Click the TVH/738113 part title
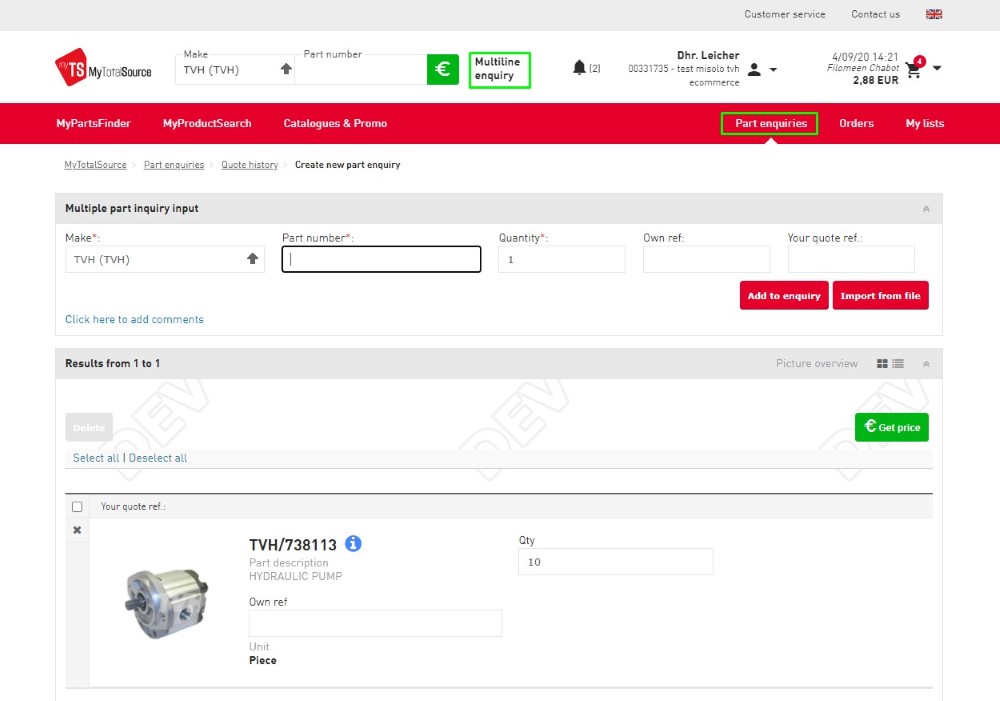The width and height of the screenshot is (1000, 701). point(293,545)
